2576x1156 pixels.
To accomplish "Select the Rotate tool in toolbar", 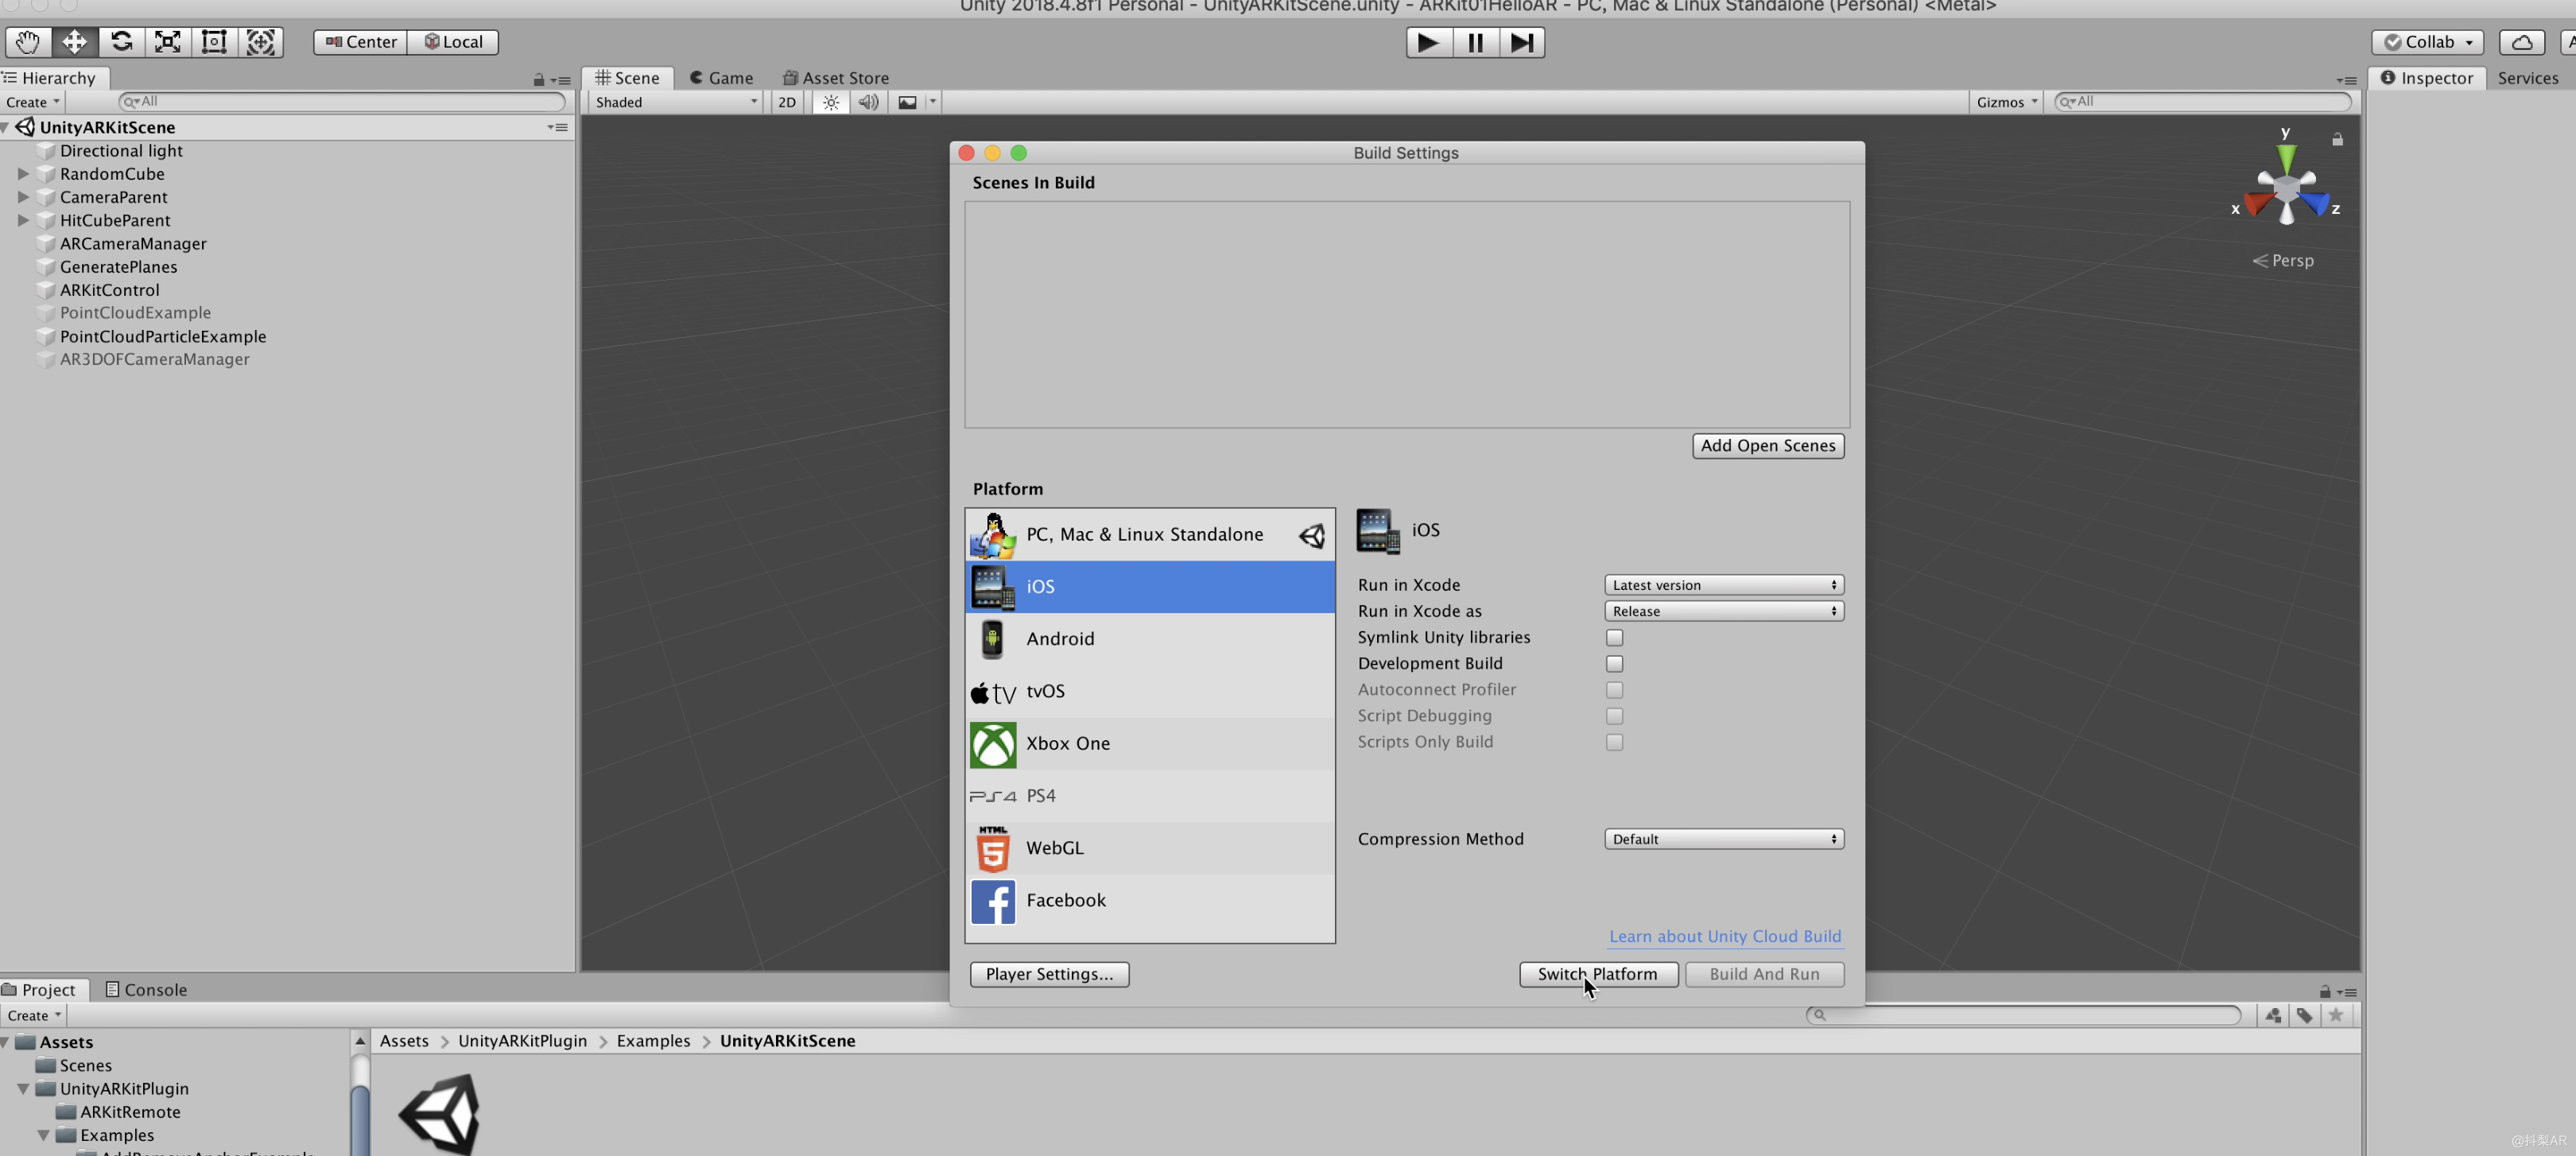I will point(121,42).
